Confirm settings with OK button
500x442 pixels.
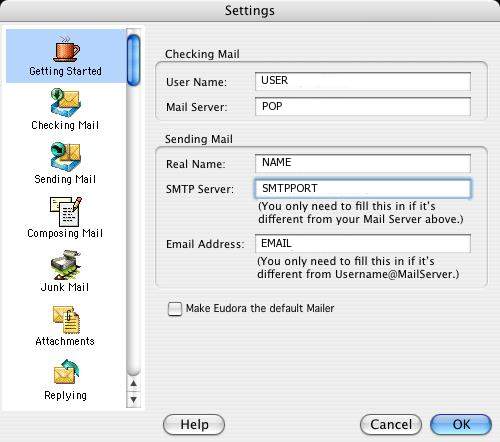pos(461,425)
